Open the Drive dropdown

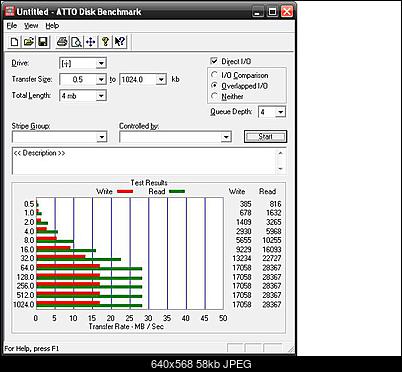101,63
